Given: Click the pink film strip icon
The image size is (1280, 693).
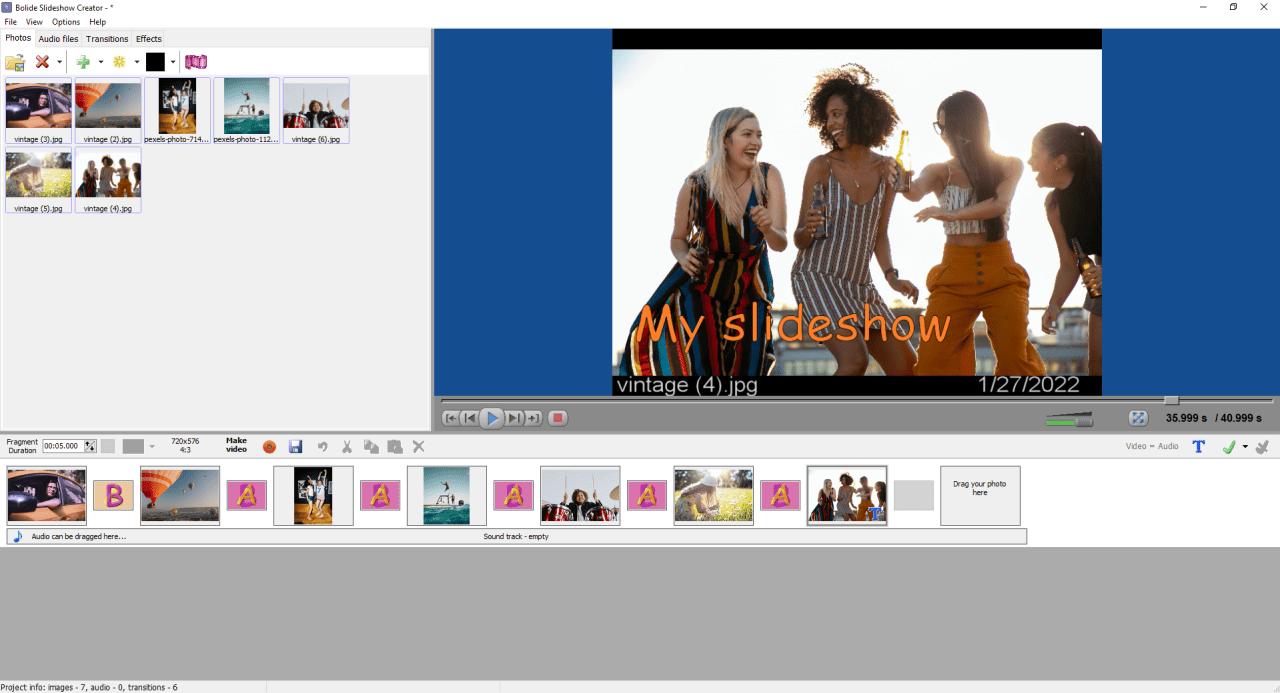Looking at the screenshot, I should (196, 62).
